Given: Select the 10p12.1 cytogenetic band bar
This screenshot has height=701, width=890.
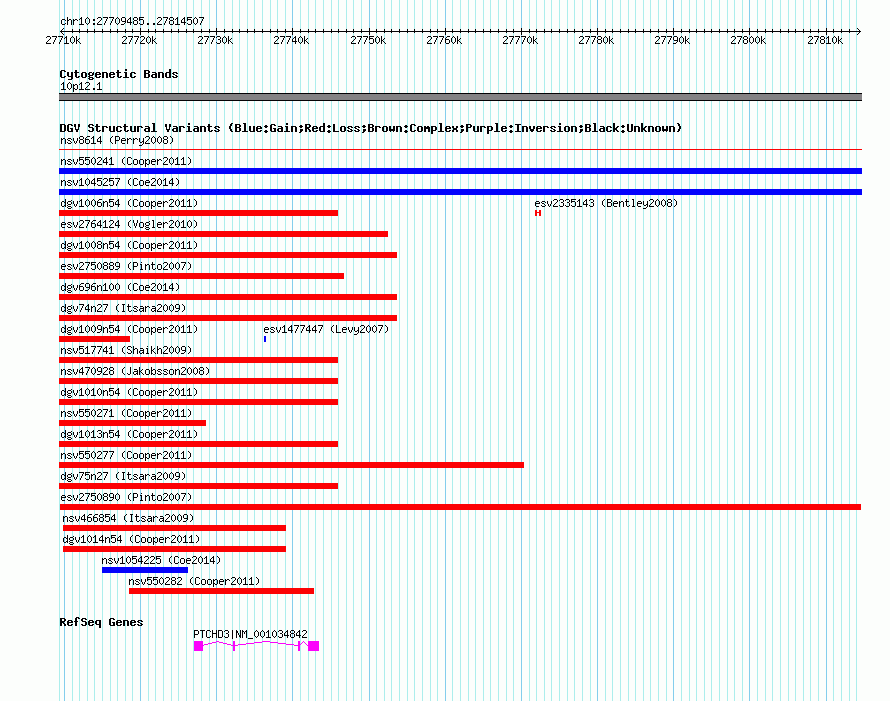Looking at the screenshot, I should (460, 97).
